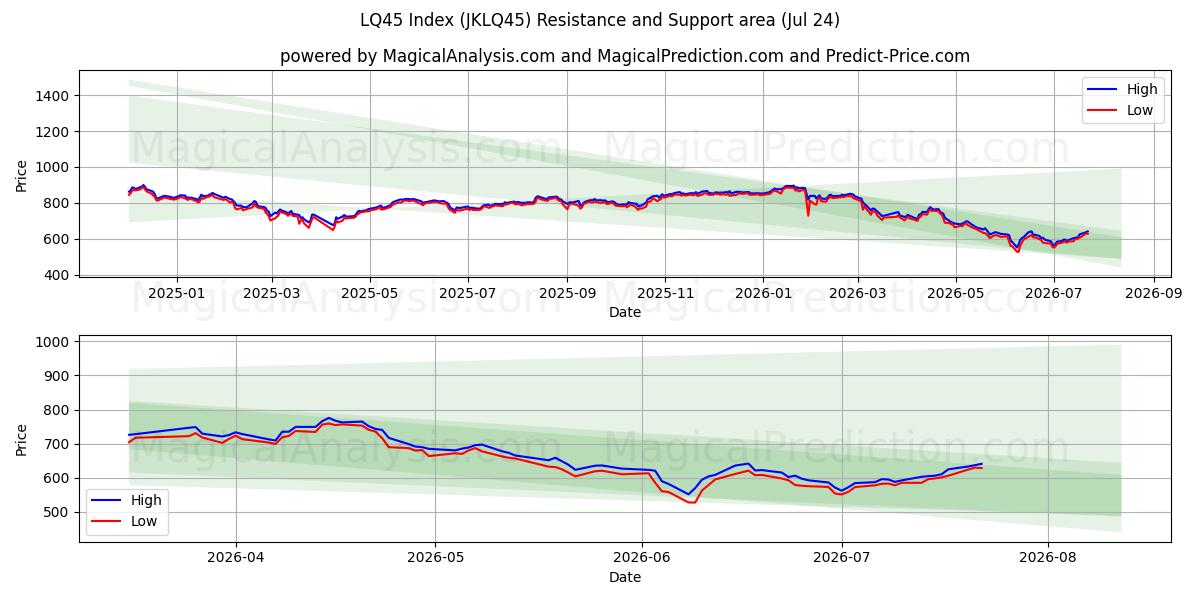This screenshot has width=1200, height=600.
Task: Click the '1200' price tick label on the top chart
Action: pos(53,132)
